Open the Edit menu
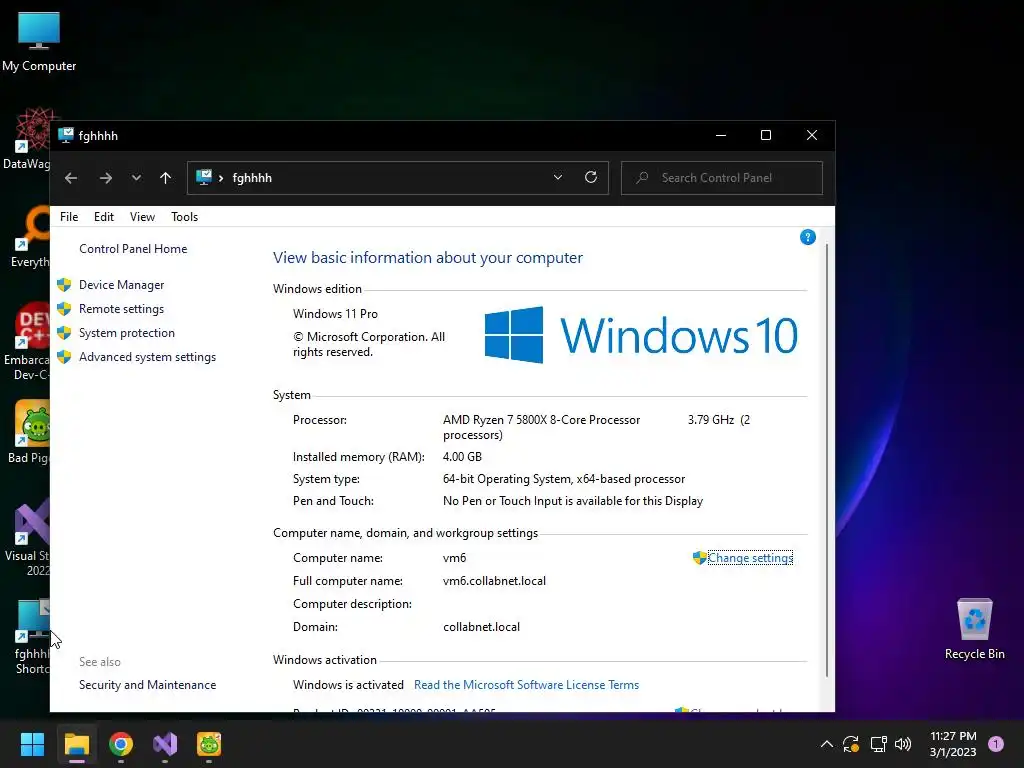Screen dimensions: 1024x768 click(x=104, y=217)
